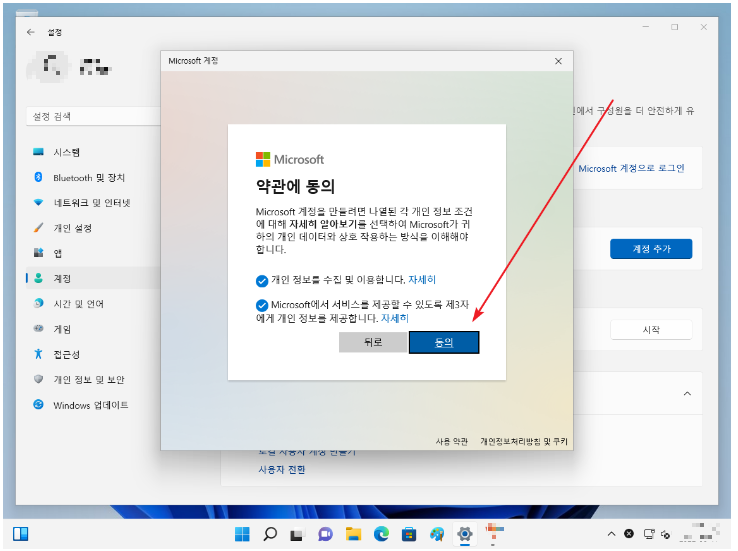Close the Microsoft 계정 dialog

click(x=558, y=61)
